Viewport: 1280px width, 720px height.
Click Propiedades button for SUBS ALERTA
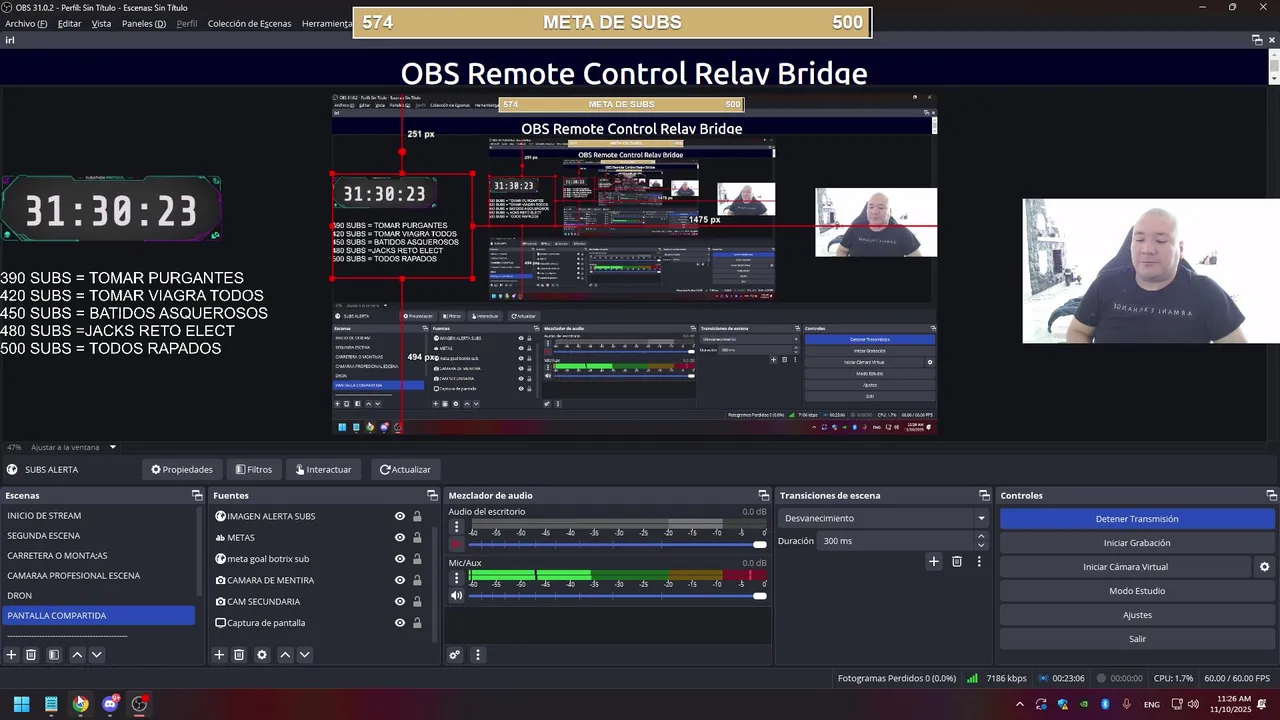pos(182,469)
